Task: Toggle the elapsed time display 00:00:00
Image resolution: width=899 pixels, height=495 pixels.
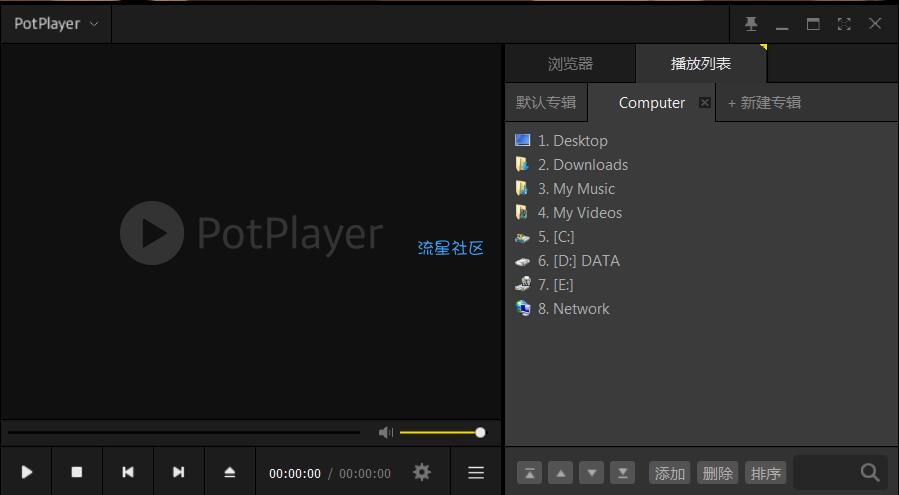Action: point(295,473)
